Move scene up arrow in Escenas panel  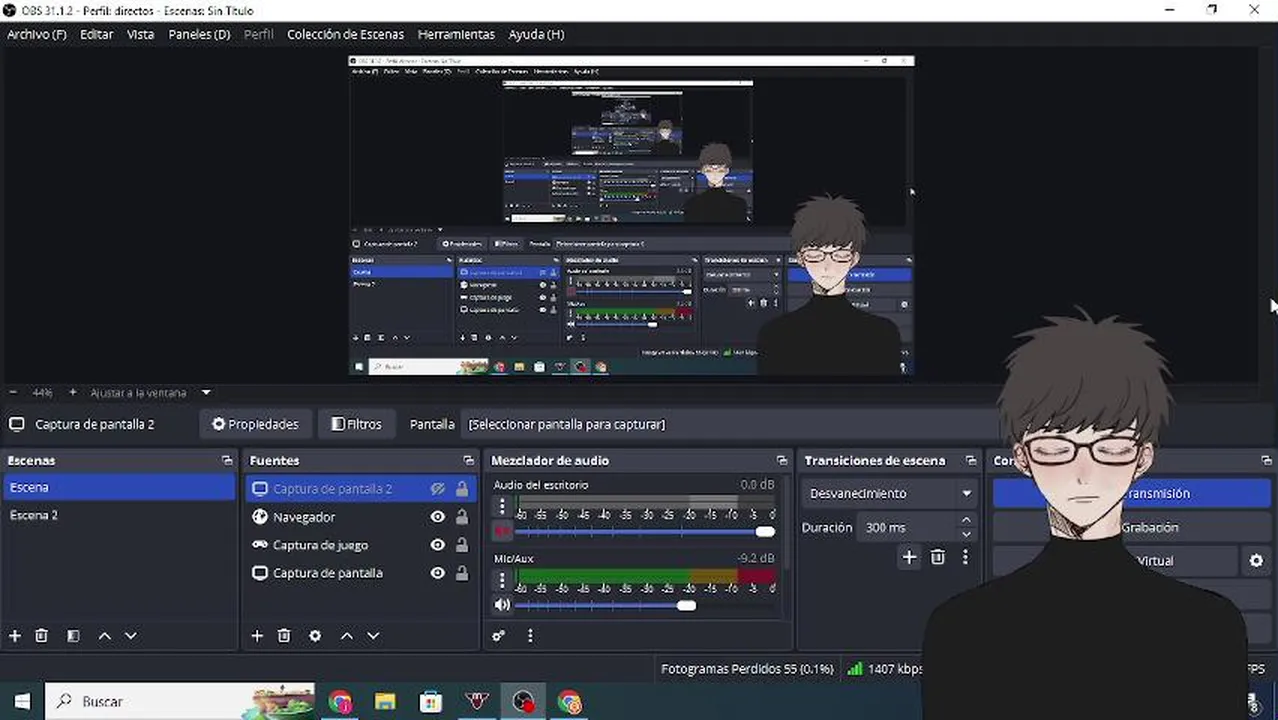[104, 636]
